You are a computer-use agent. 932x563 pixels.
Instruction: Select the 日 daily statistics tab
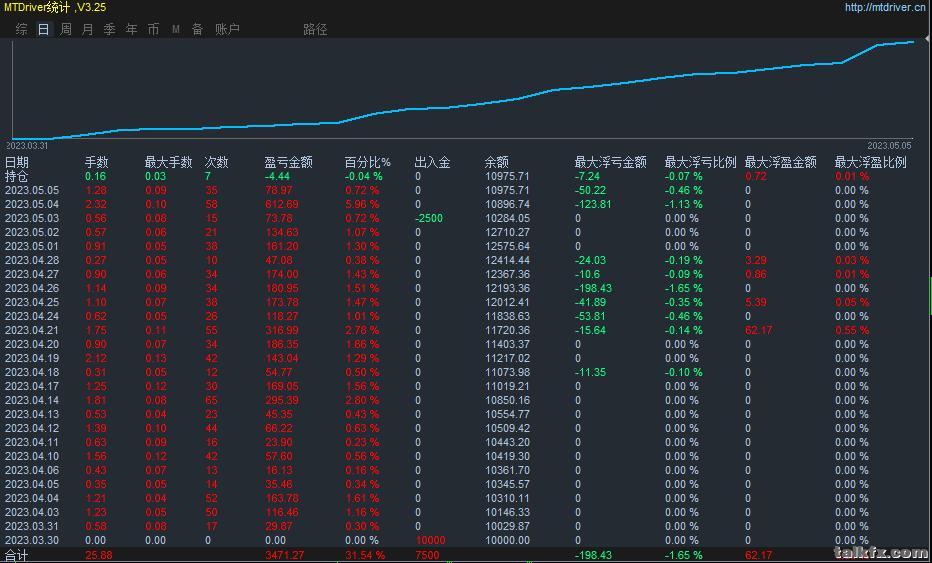coord(43,29)
